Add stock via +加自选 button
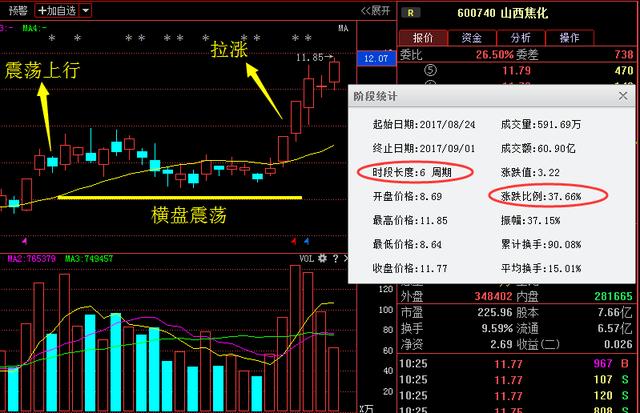The height and width of the screenshot is (413, 640). coord(57,10)
